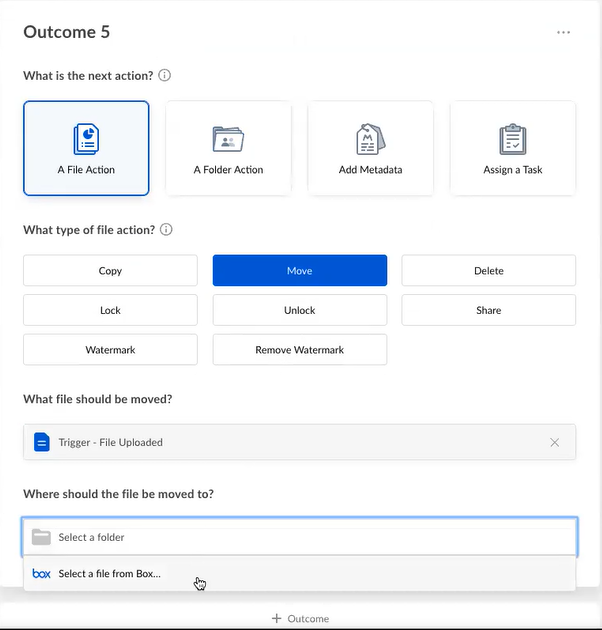Select the A File Action card
602x630 pixels.
coord(86,148)
